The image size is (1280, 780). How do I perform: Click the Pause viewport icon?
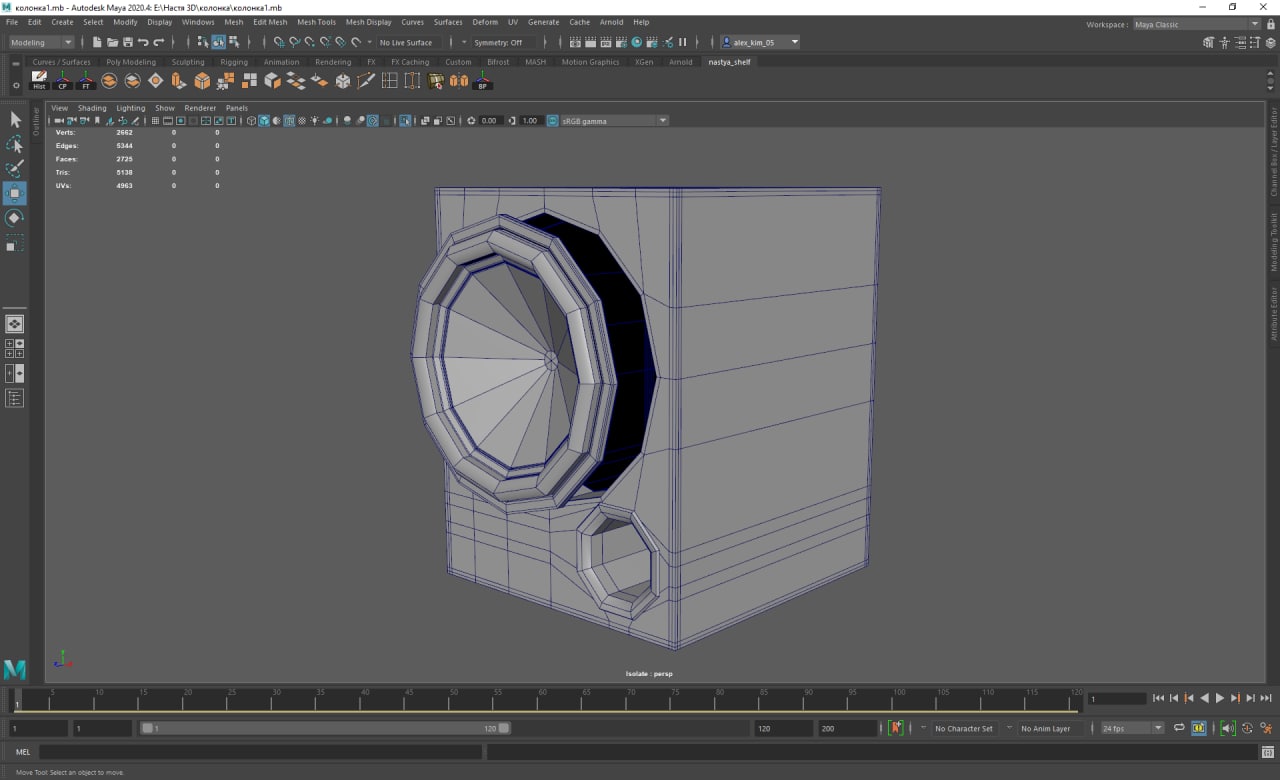point(683,42)
